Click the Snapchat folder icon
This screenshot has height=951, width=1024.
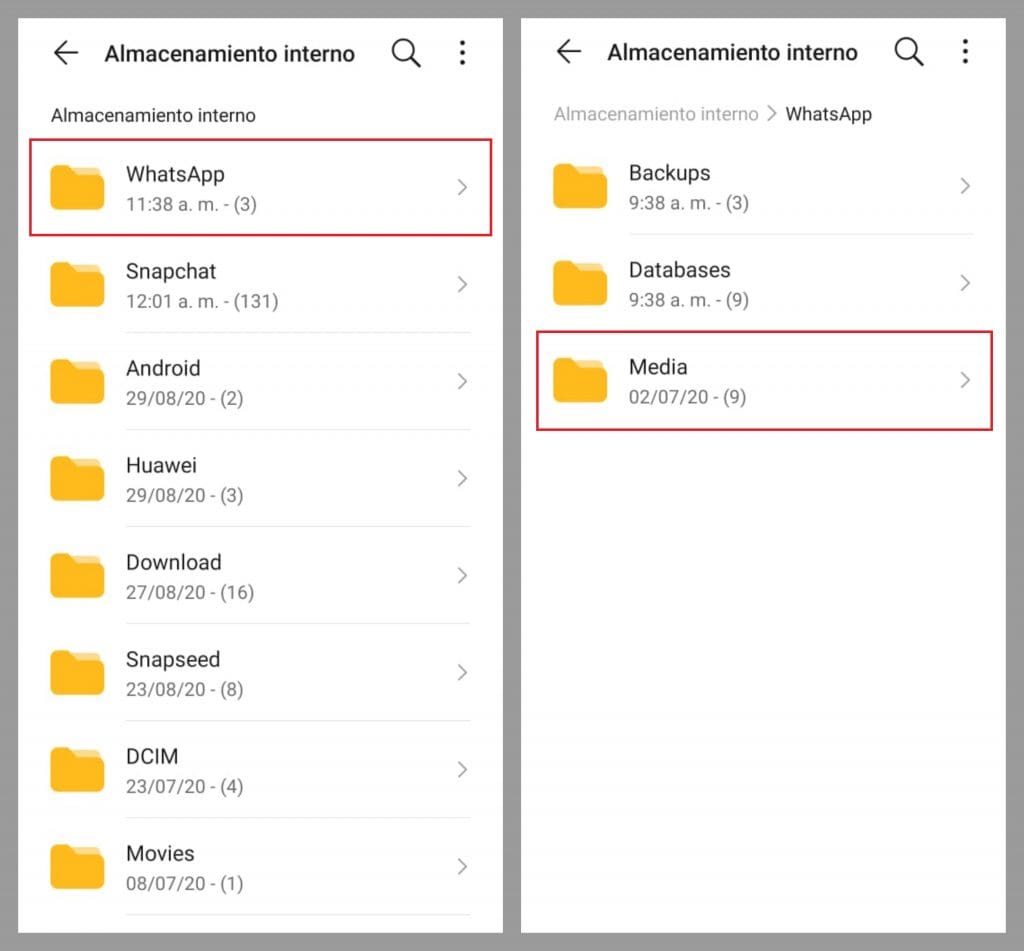(77, 284)
